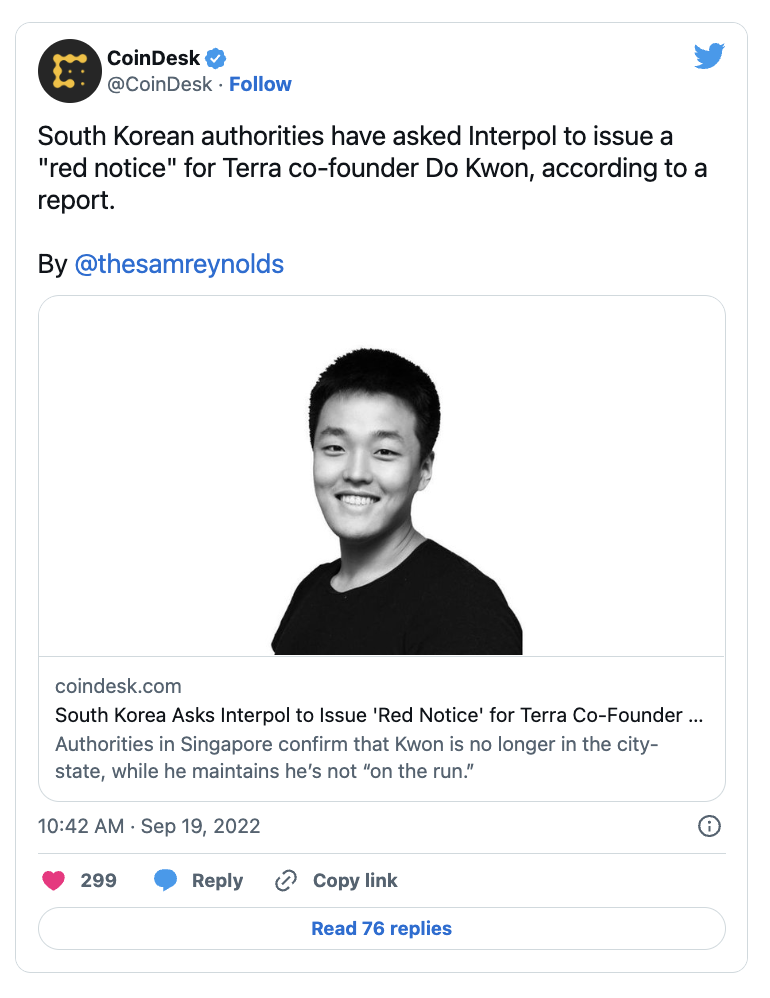Click the coindesk.com domain label
The height and width of the screenshot is (998, 770).
click(118, 686)
